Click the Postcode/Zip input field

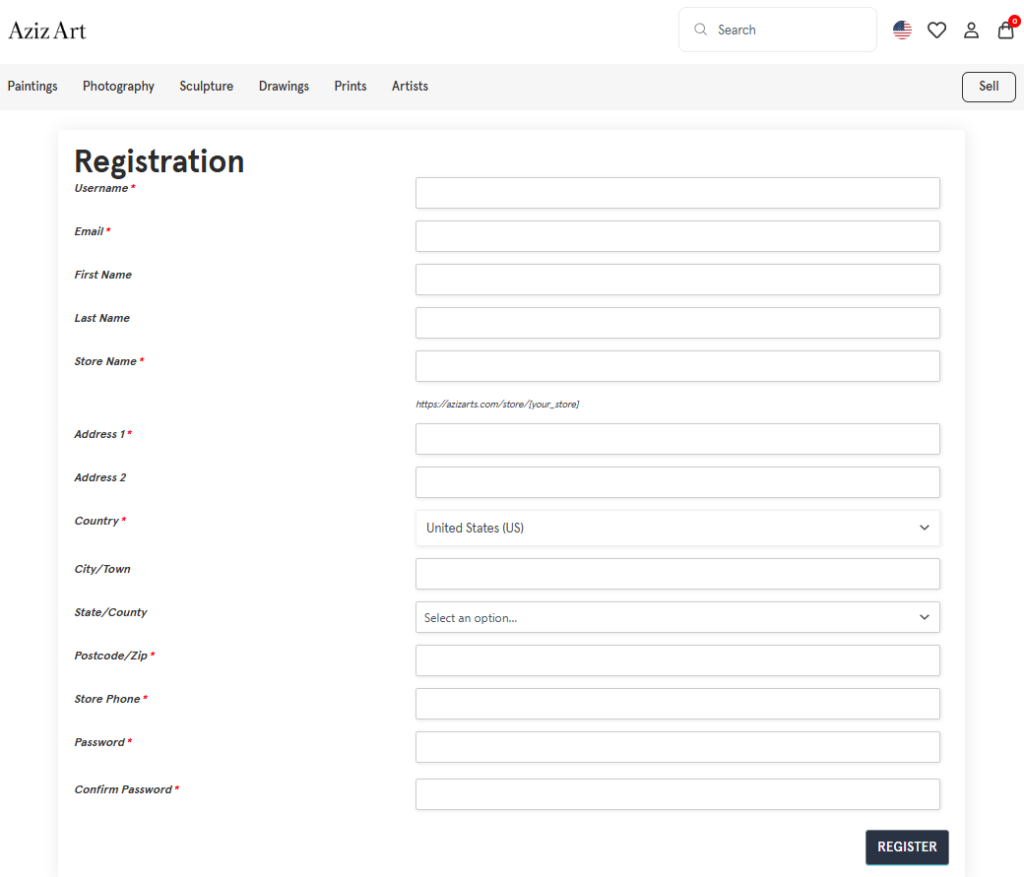pyautogui.click(x=677, y=661)
